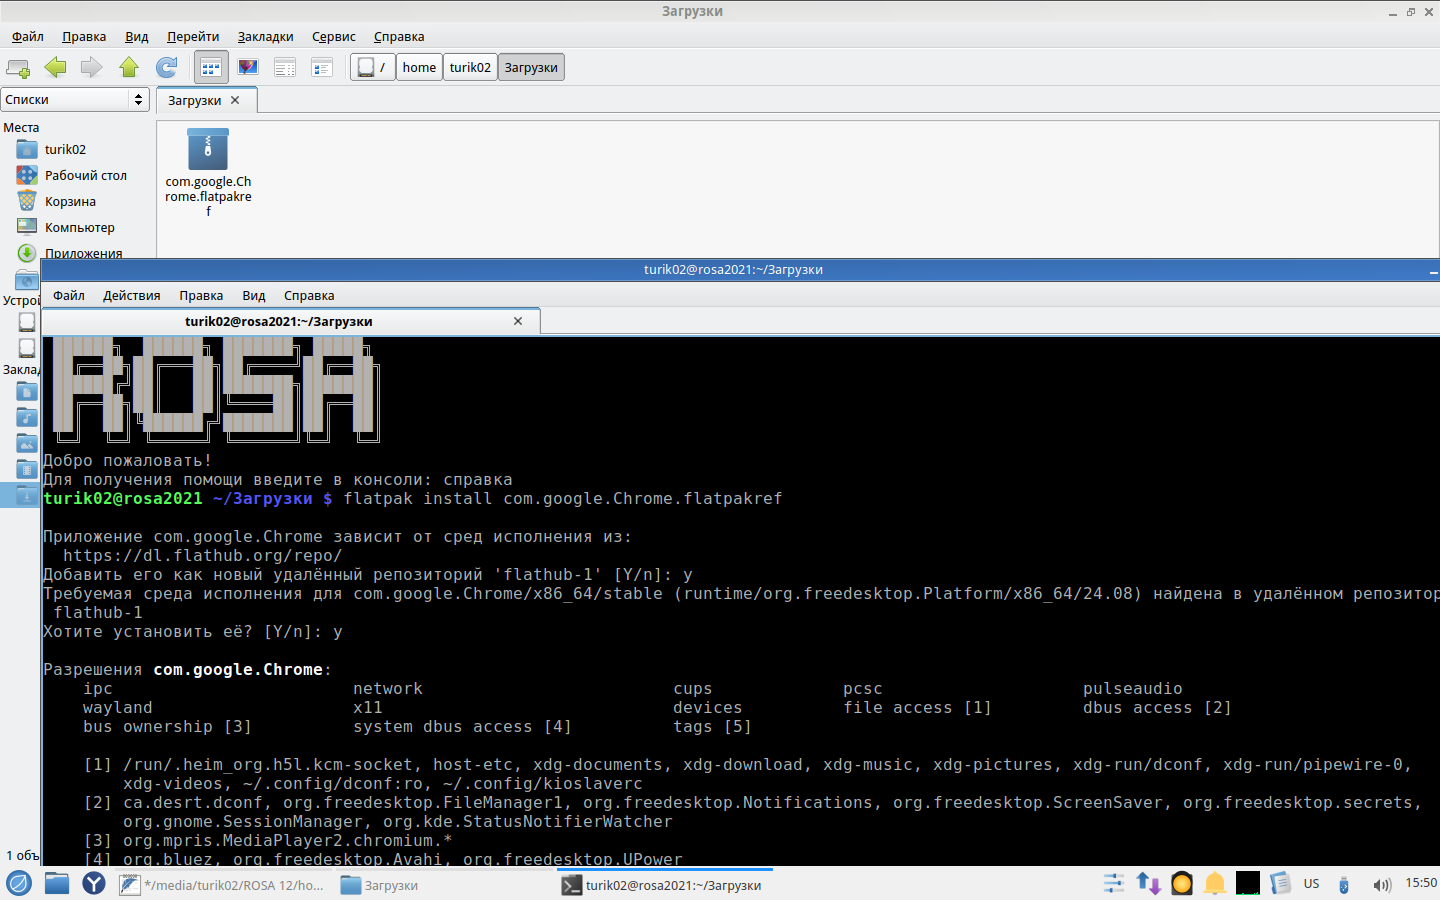1440x900 pixels.
Task: Launch the Yandex browser from the panel
Action: tap(94, 884)
